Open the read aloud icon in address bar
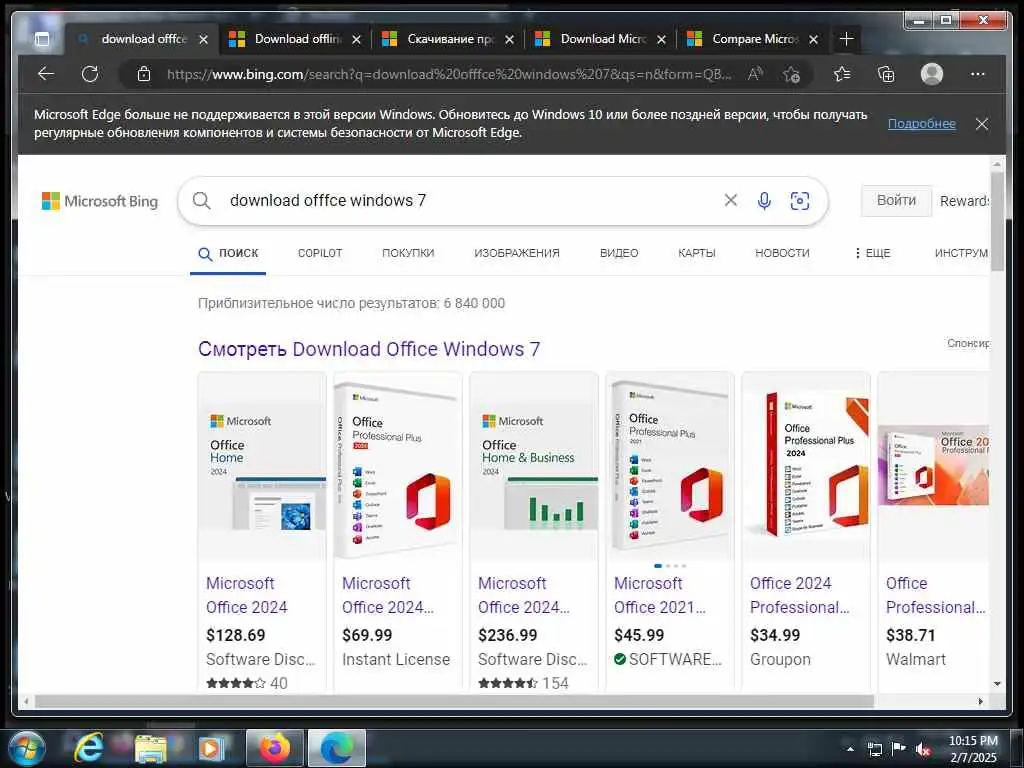 pyautogui.click(x=755, y=74)
